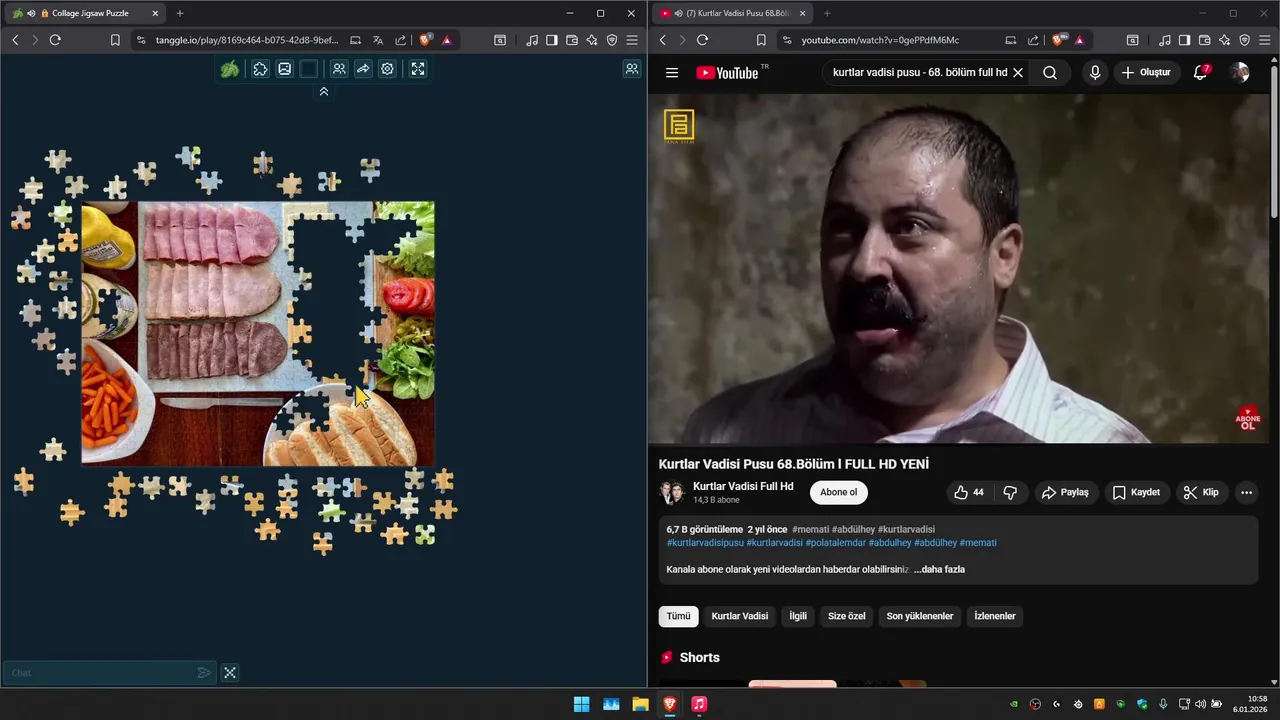
Task: Click the Oluştur create button
Action: point(1146,73)
